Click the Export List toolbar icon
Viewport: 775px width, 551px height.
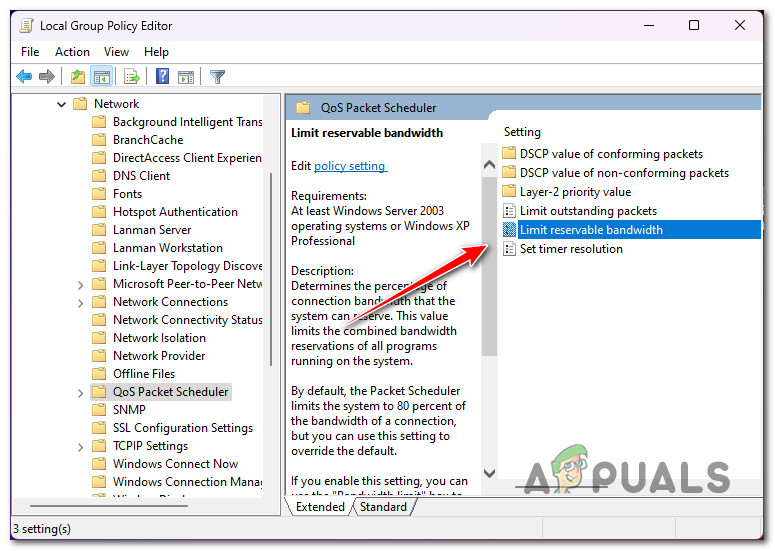click(x=132, y=77)
